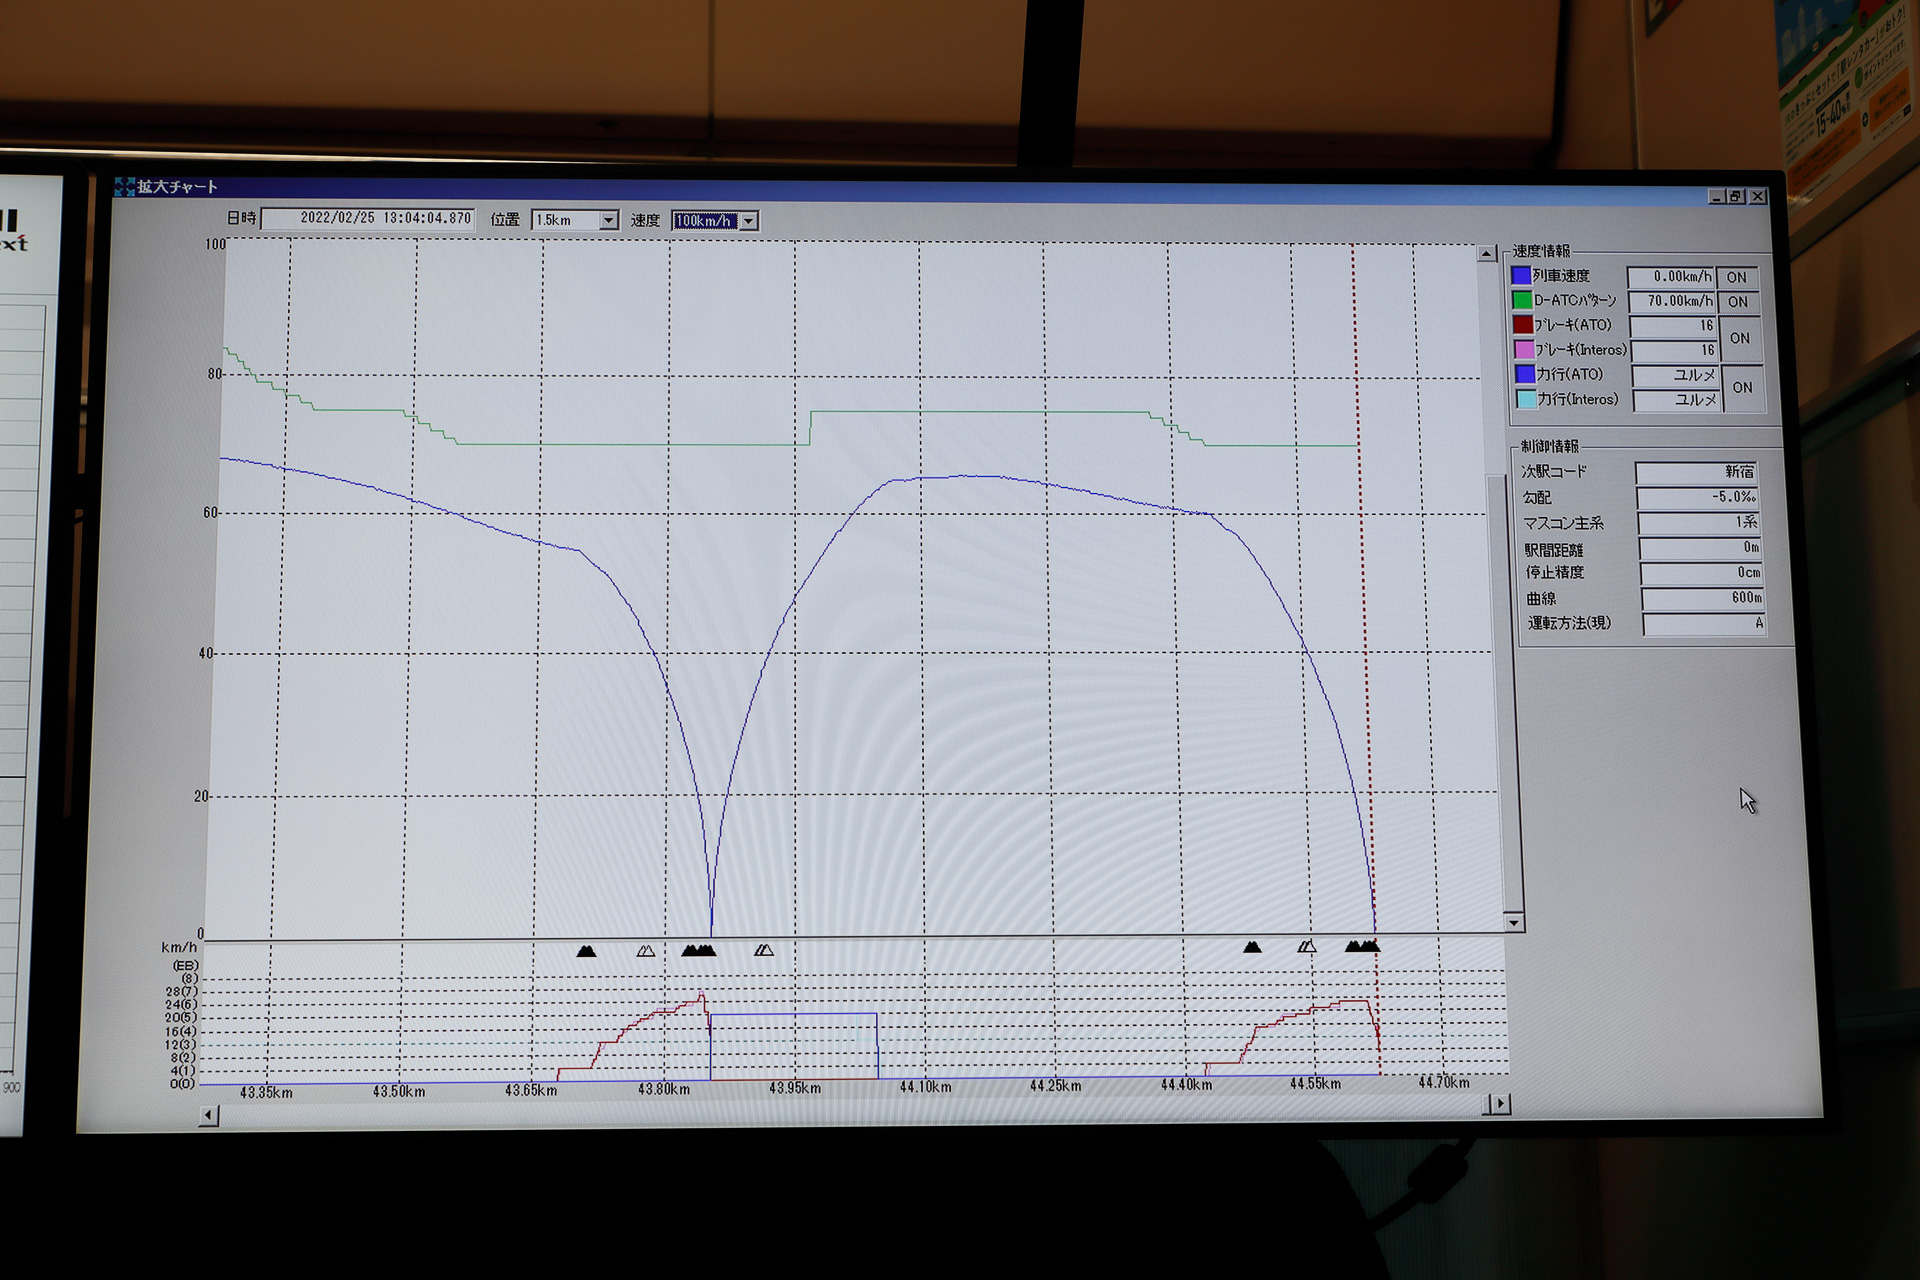The width and height of the screenshot is (1920, 1280).
Task: Click the chart vertical scrollbar up arrow
Action: point(1486,254)
